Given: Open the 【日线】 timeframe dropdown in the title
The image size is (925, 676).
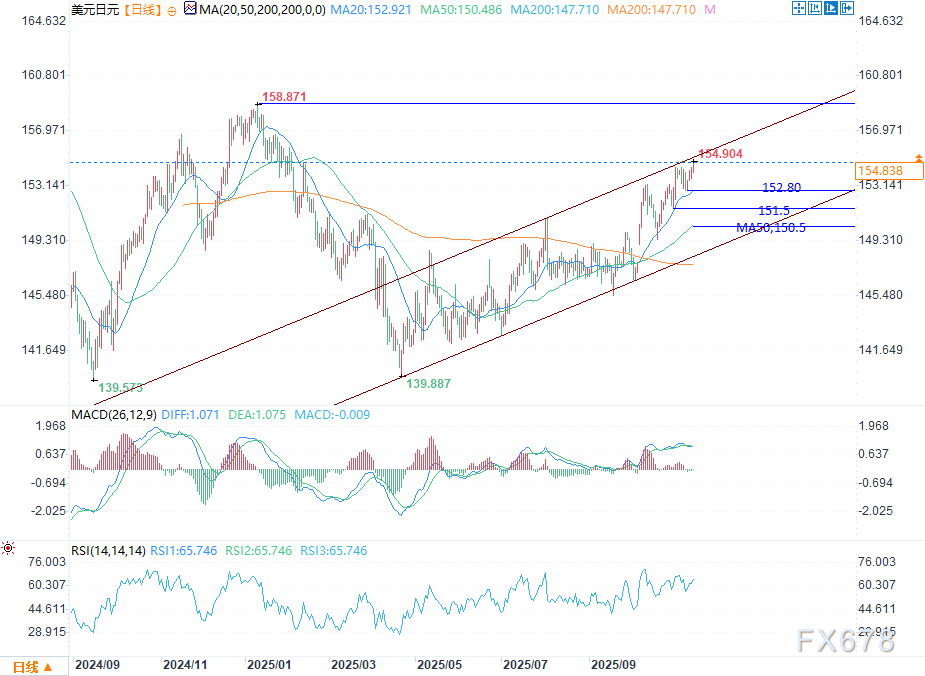Looking at the screenshot, I should pos(141,9).
